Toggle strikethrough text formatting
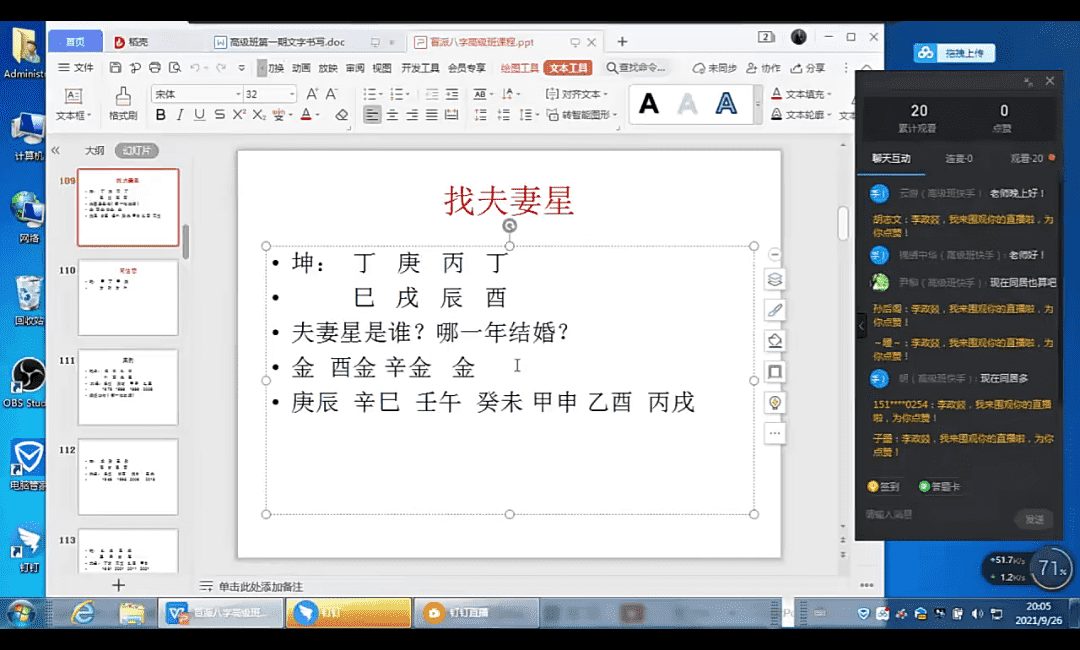1080x650 pixels. [x=219, y=115]
